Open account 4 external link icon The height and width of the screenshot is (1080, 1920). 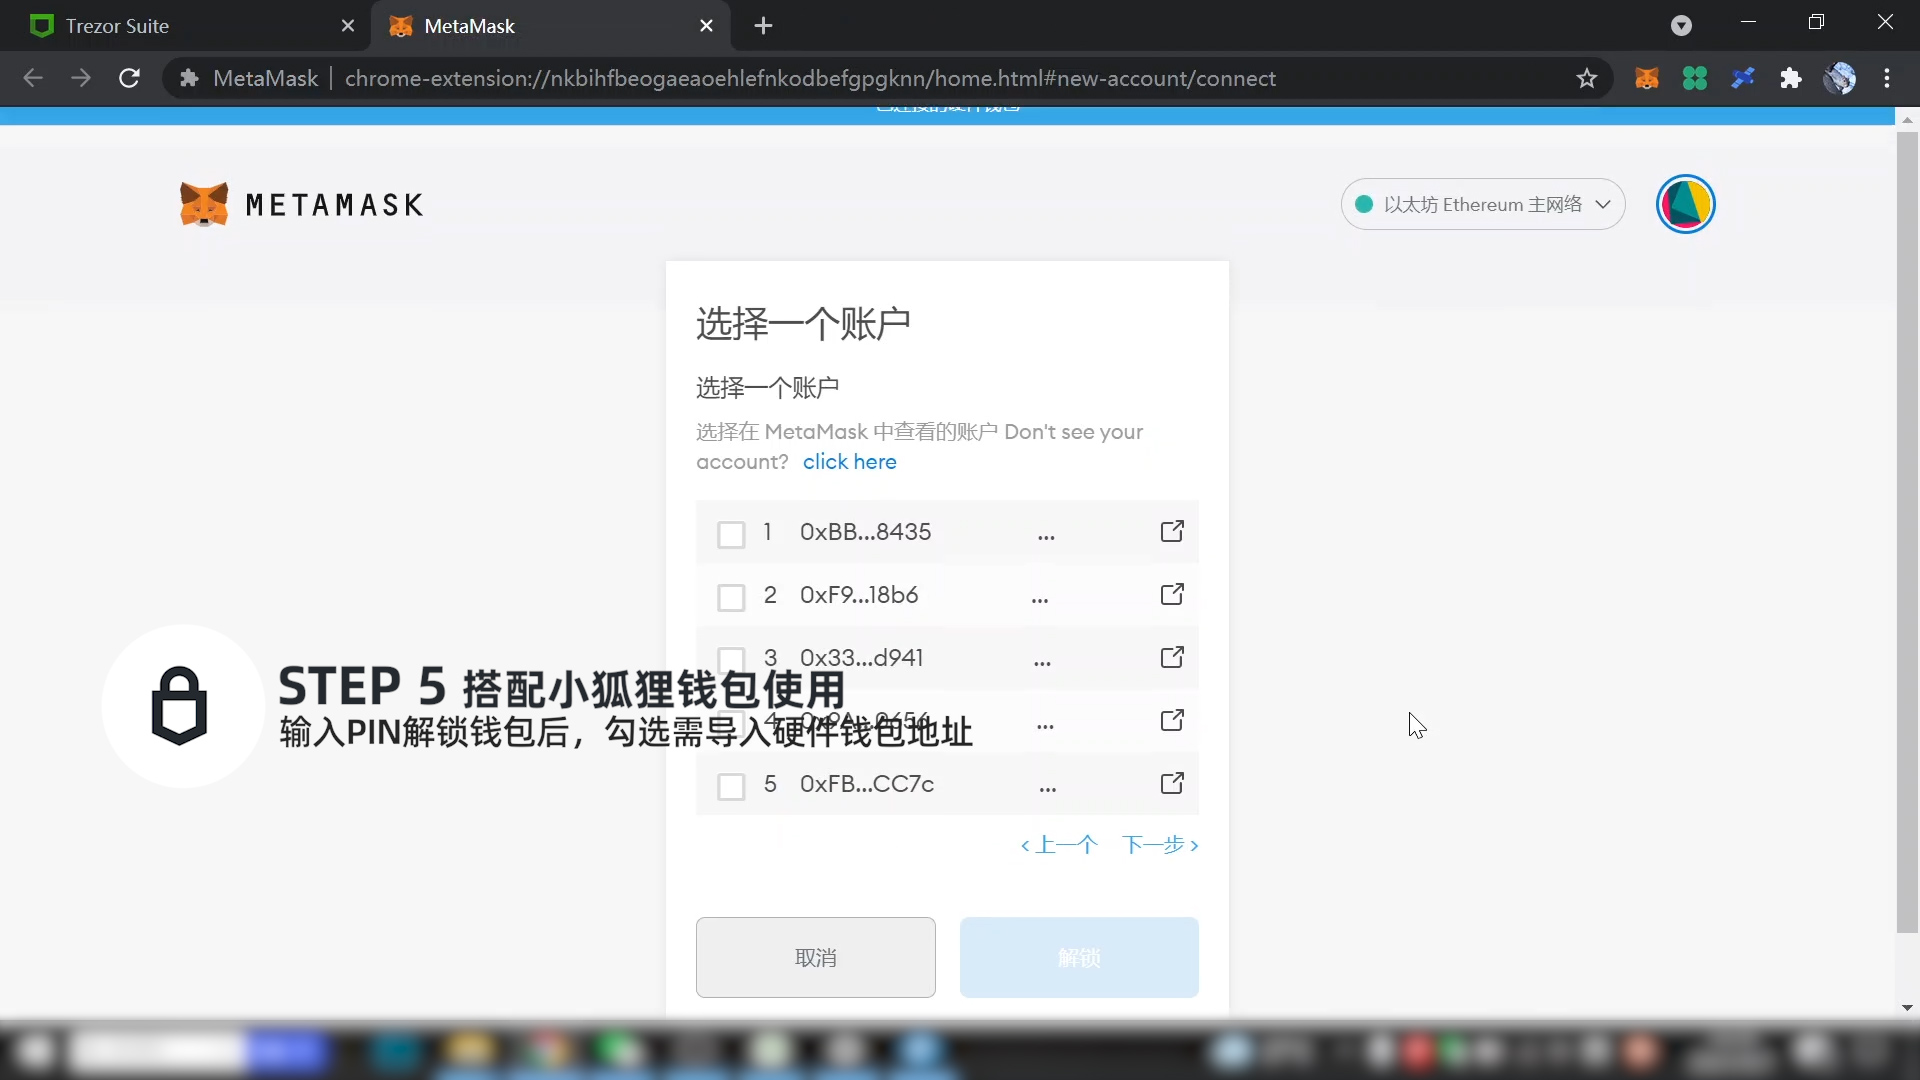pyautogui.click(x=1172, y=720)
